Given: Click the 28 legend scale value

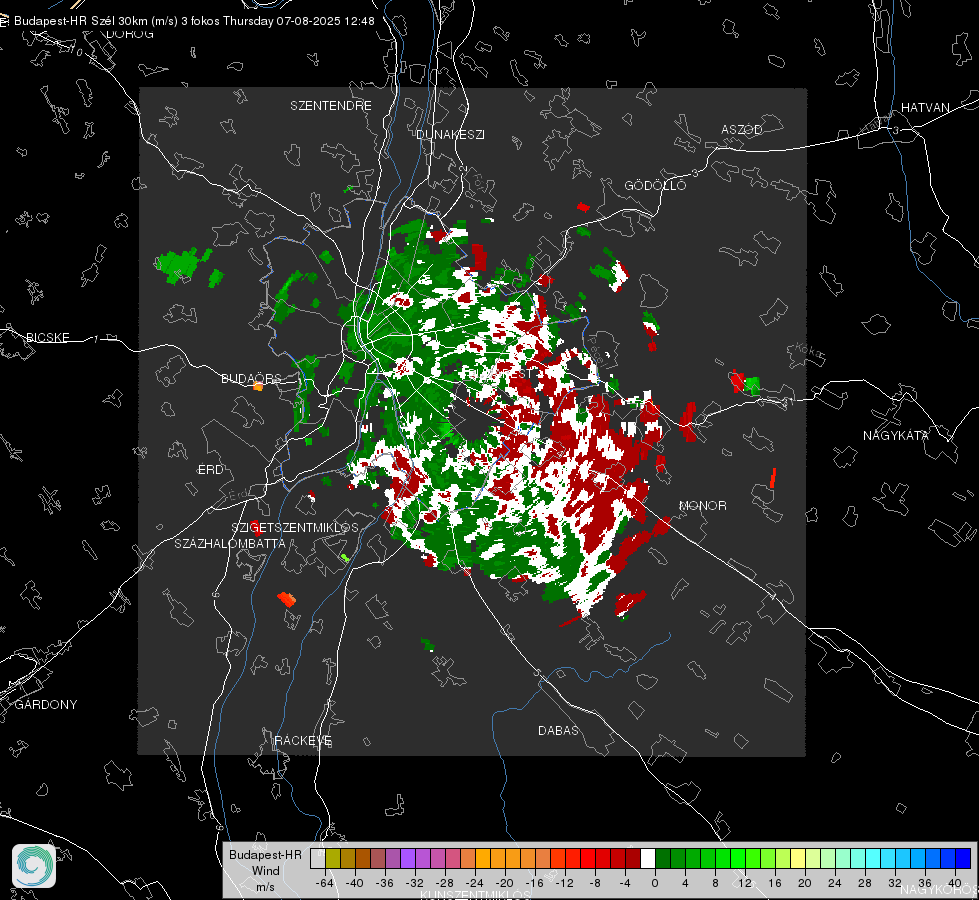Looking at the screenshot, I should [865, 883].
